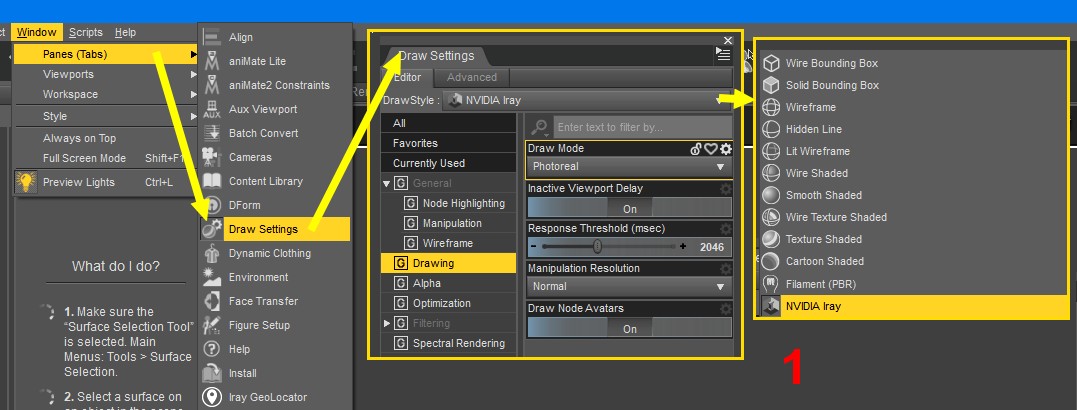1077x410 pixels.
Task: Click the Wire Bounding Box cube icon
Action: [x=772, y=63]
